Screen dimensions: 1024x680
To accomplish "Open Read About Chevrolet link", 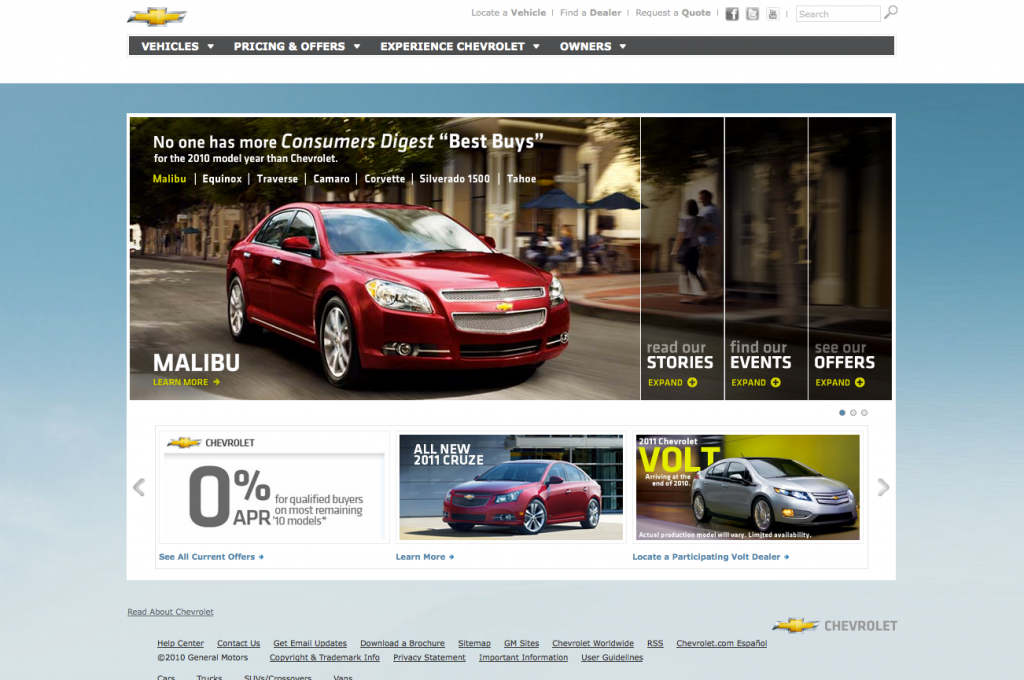I will click(170, 612).
